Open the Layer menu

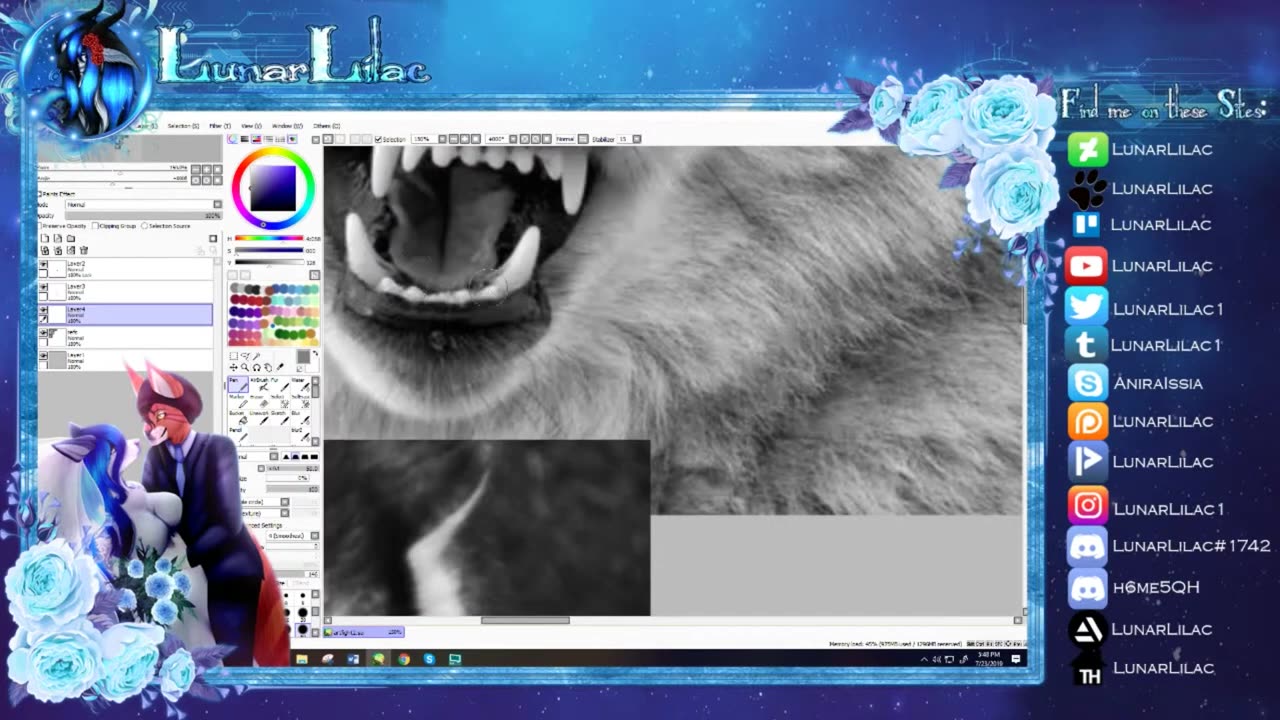pyautogui.click(x=146, y=126)
